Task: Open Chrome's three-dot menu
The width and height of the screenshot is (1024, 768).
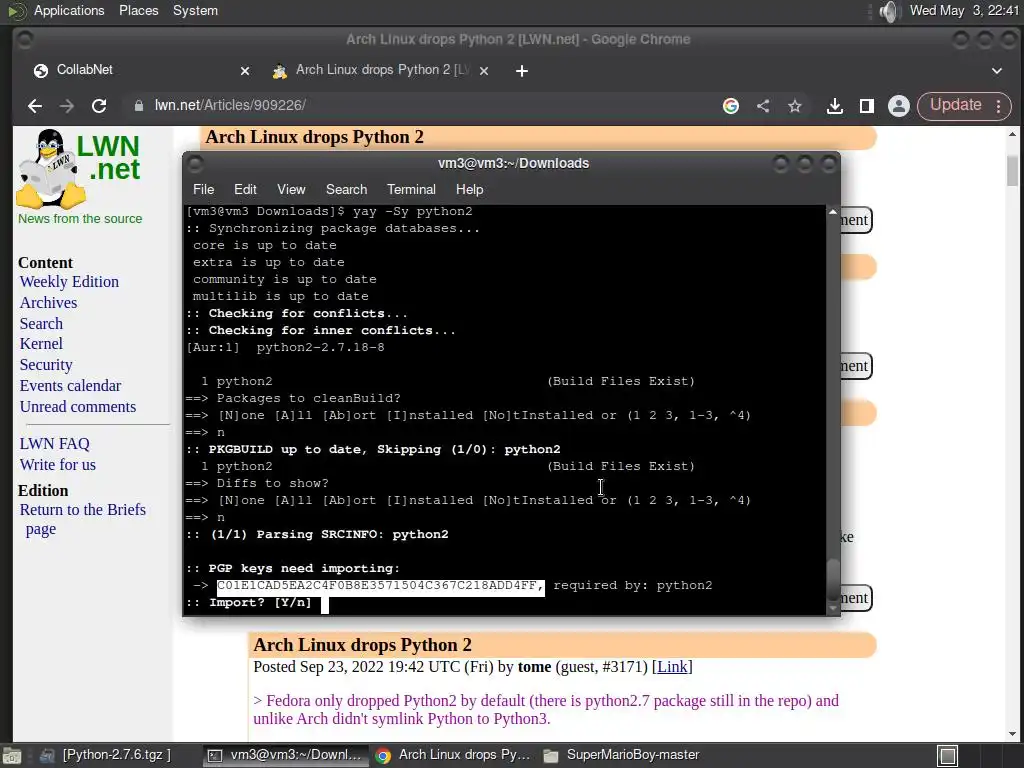Action: [x=999, y=106]
